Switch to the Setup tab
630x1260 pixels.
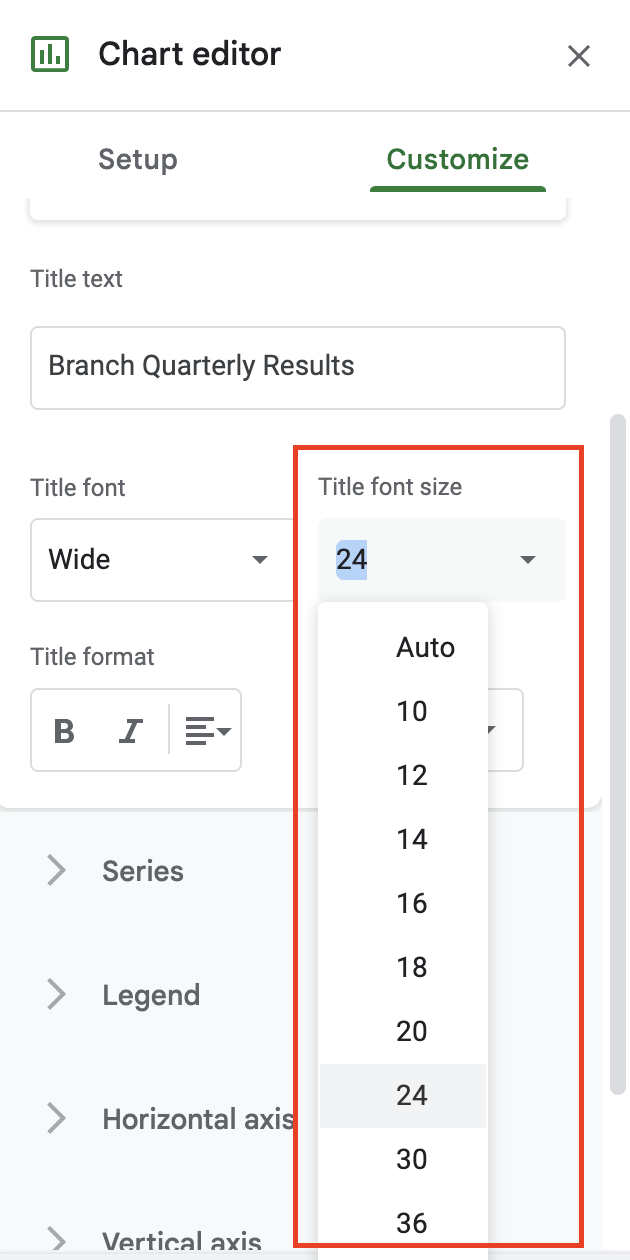coord(138,160)
